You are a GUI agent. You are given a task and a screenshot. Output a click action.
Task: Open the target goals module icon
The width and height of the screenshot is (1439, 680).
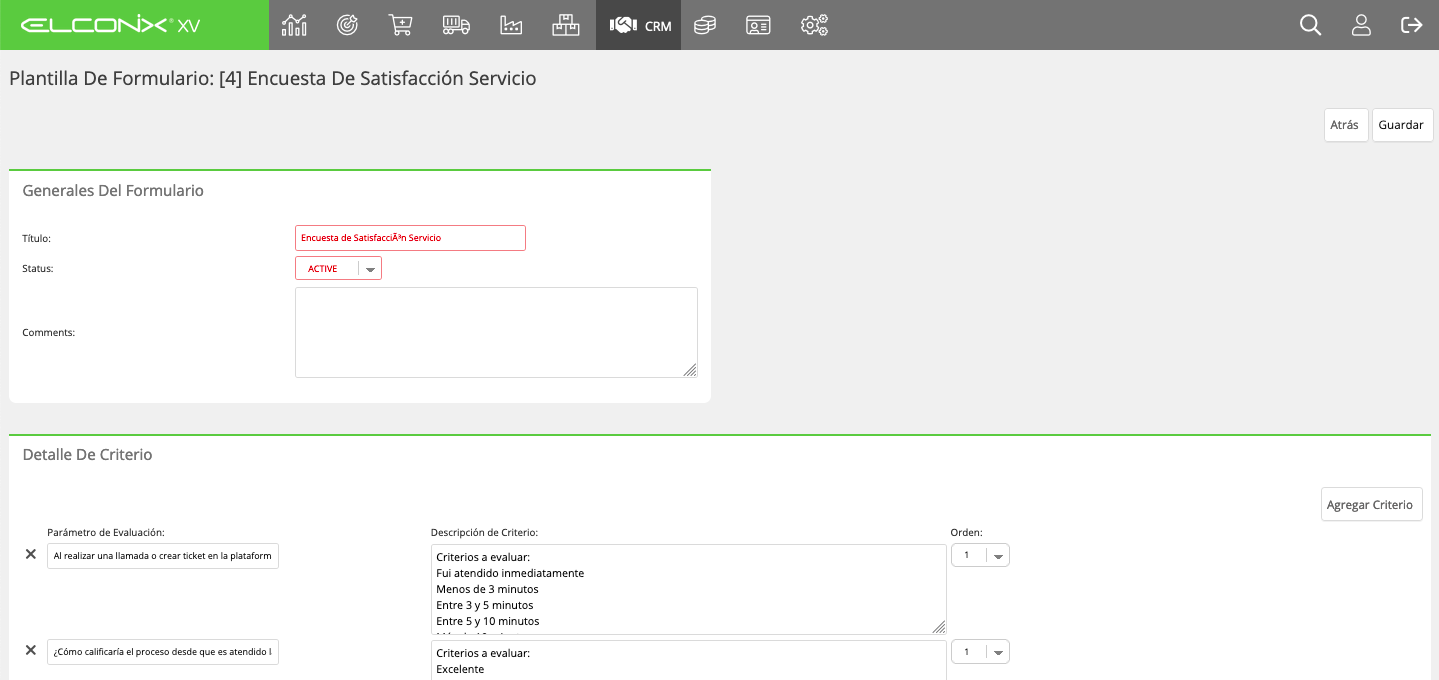(347, 25)
